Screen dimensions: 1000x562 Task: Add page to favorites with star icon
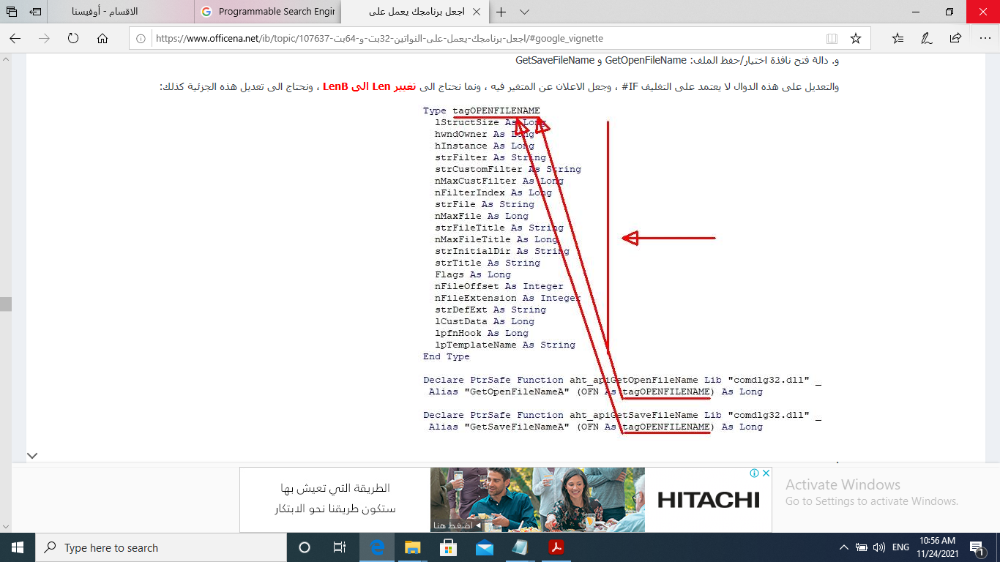click(x=855, y=38)
